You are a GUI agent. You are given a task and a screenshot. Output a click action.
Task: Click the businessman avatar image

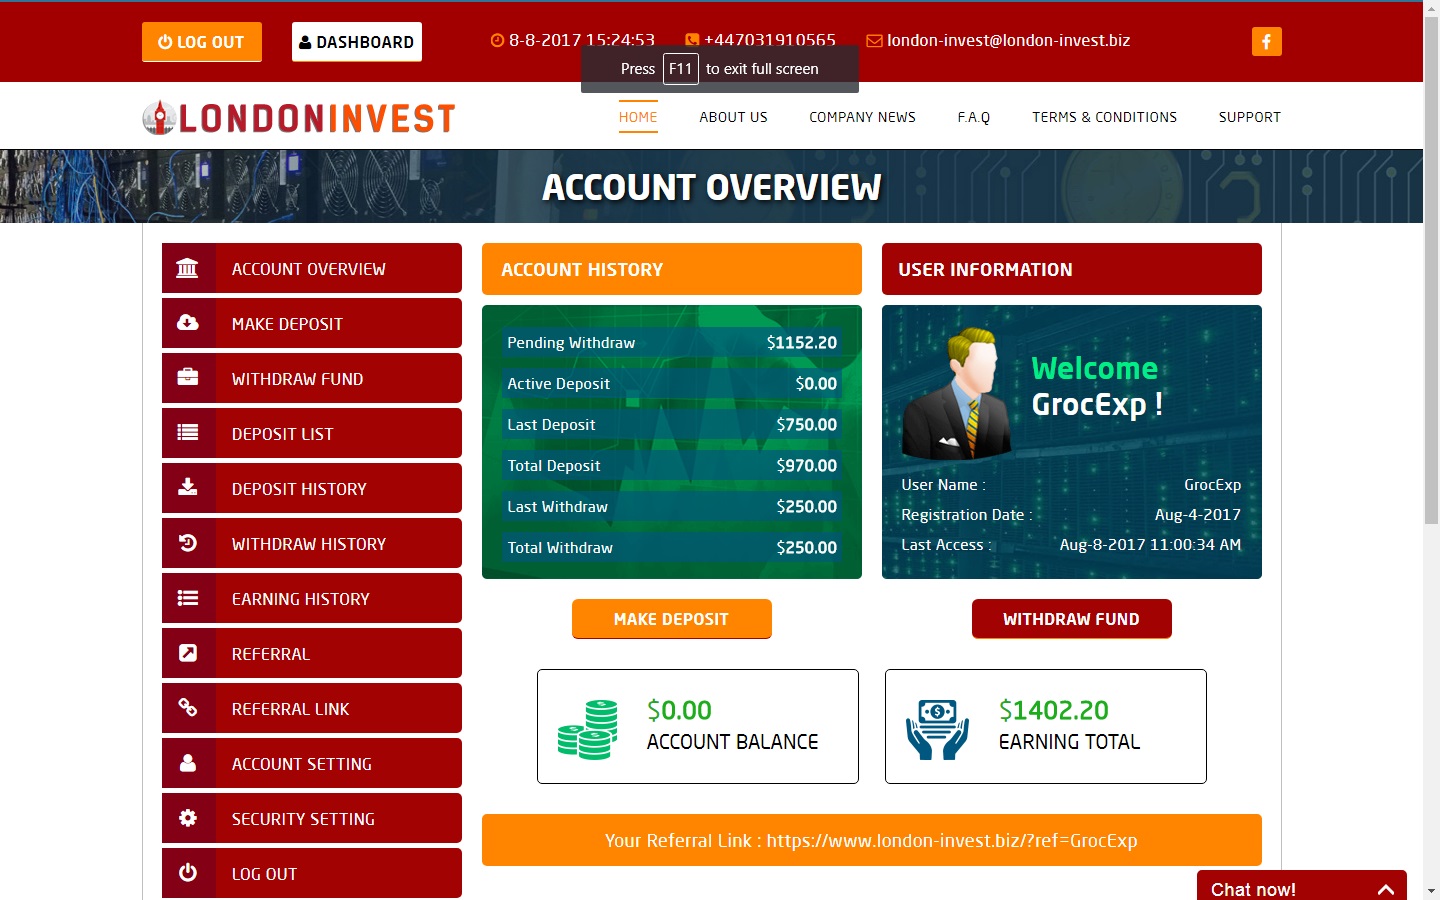tap(958, 394)
